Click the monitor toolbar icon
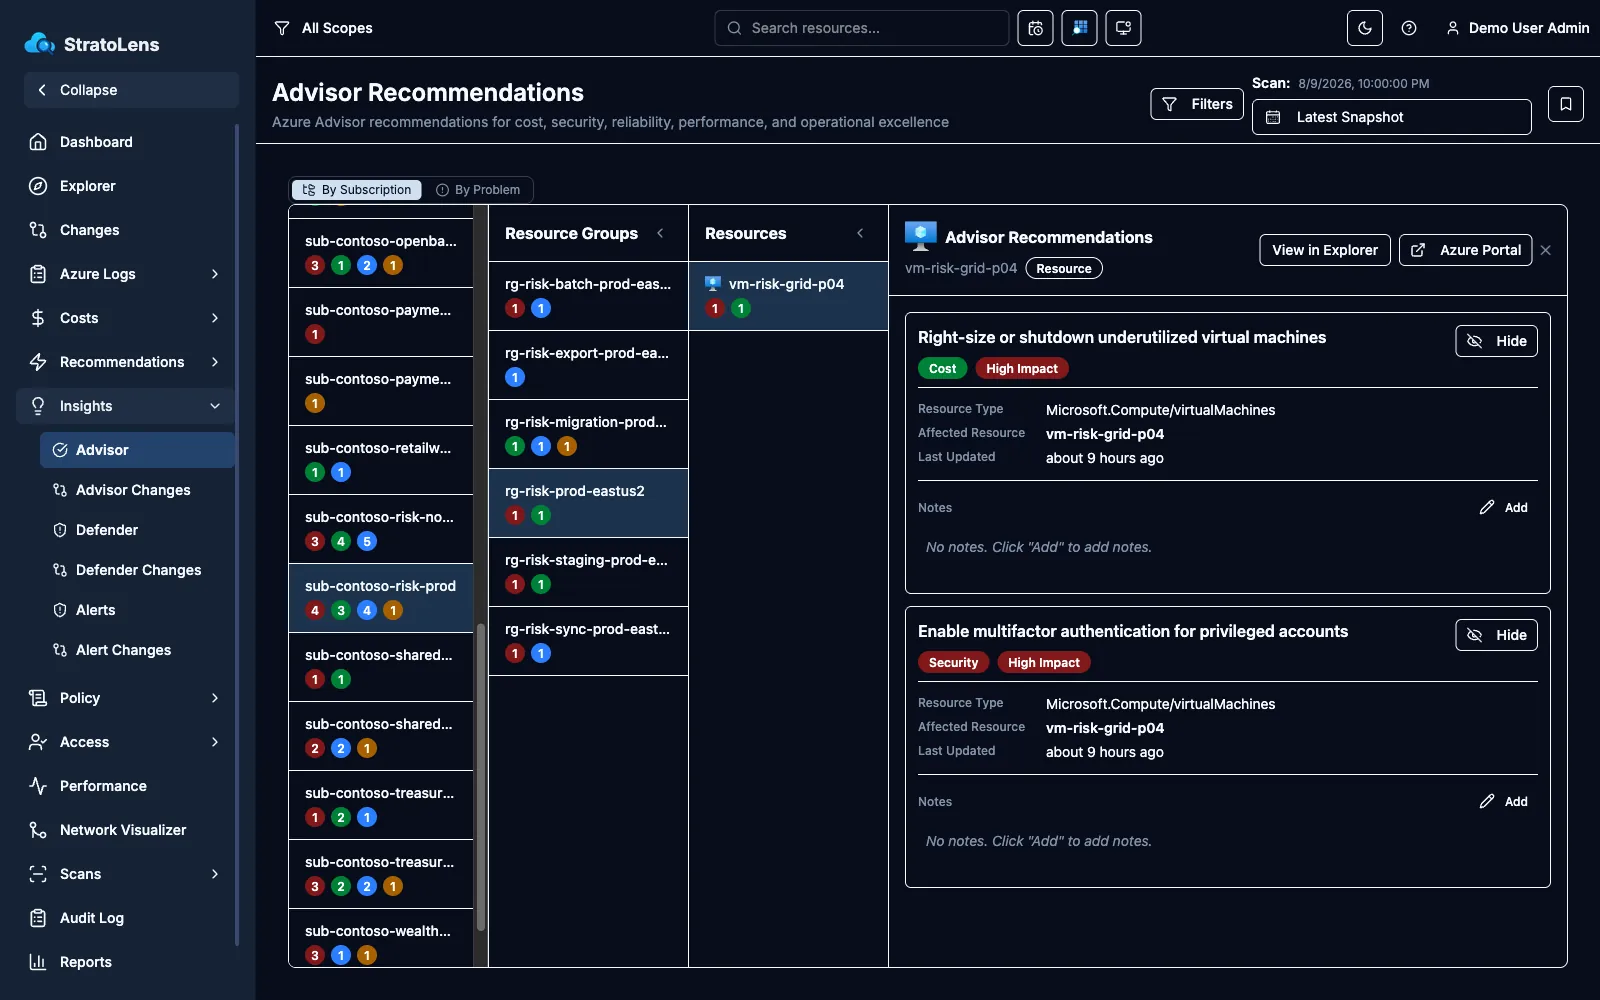Image resolution: width=1600 pixels, height=1000 pixels. 1123,28
